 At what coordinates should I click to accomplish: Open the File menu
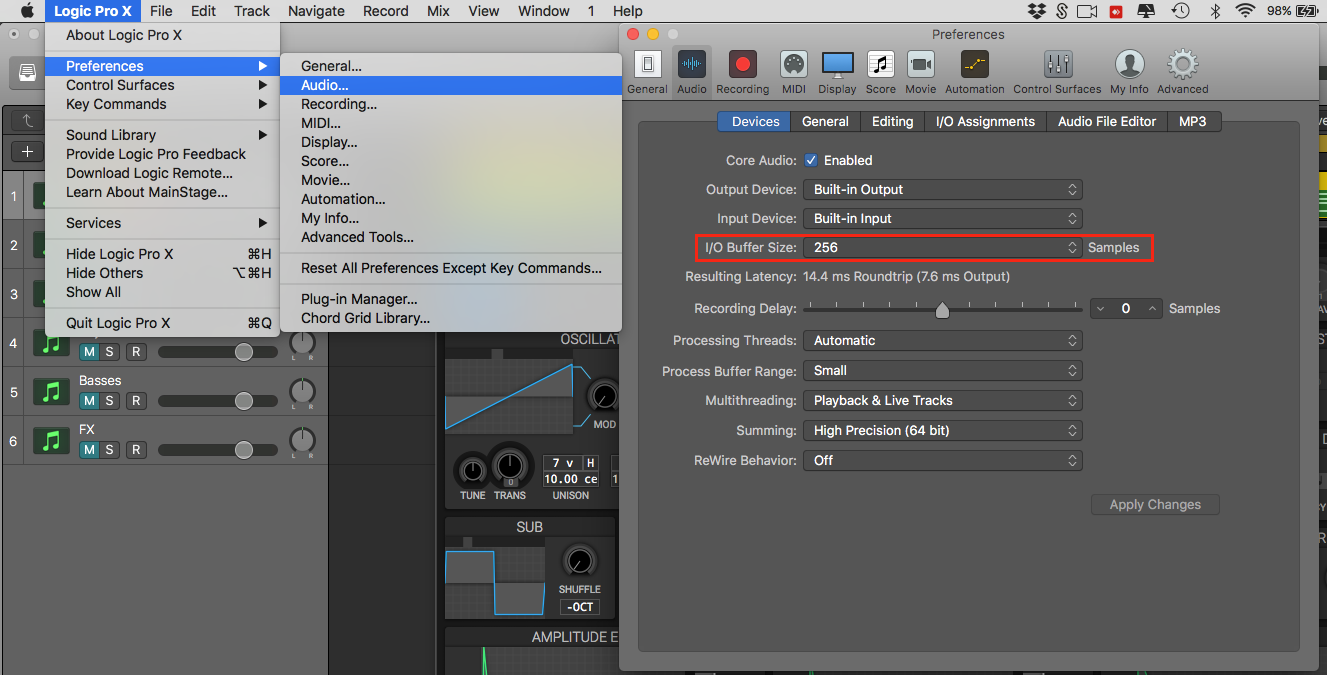[x=160, y=11]
